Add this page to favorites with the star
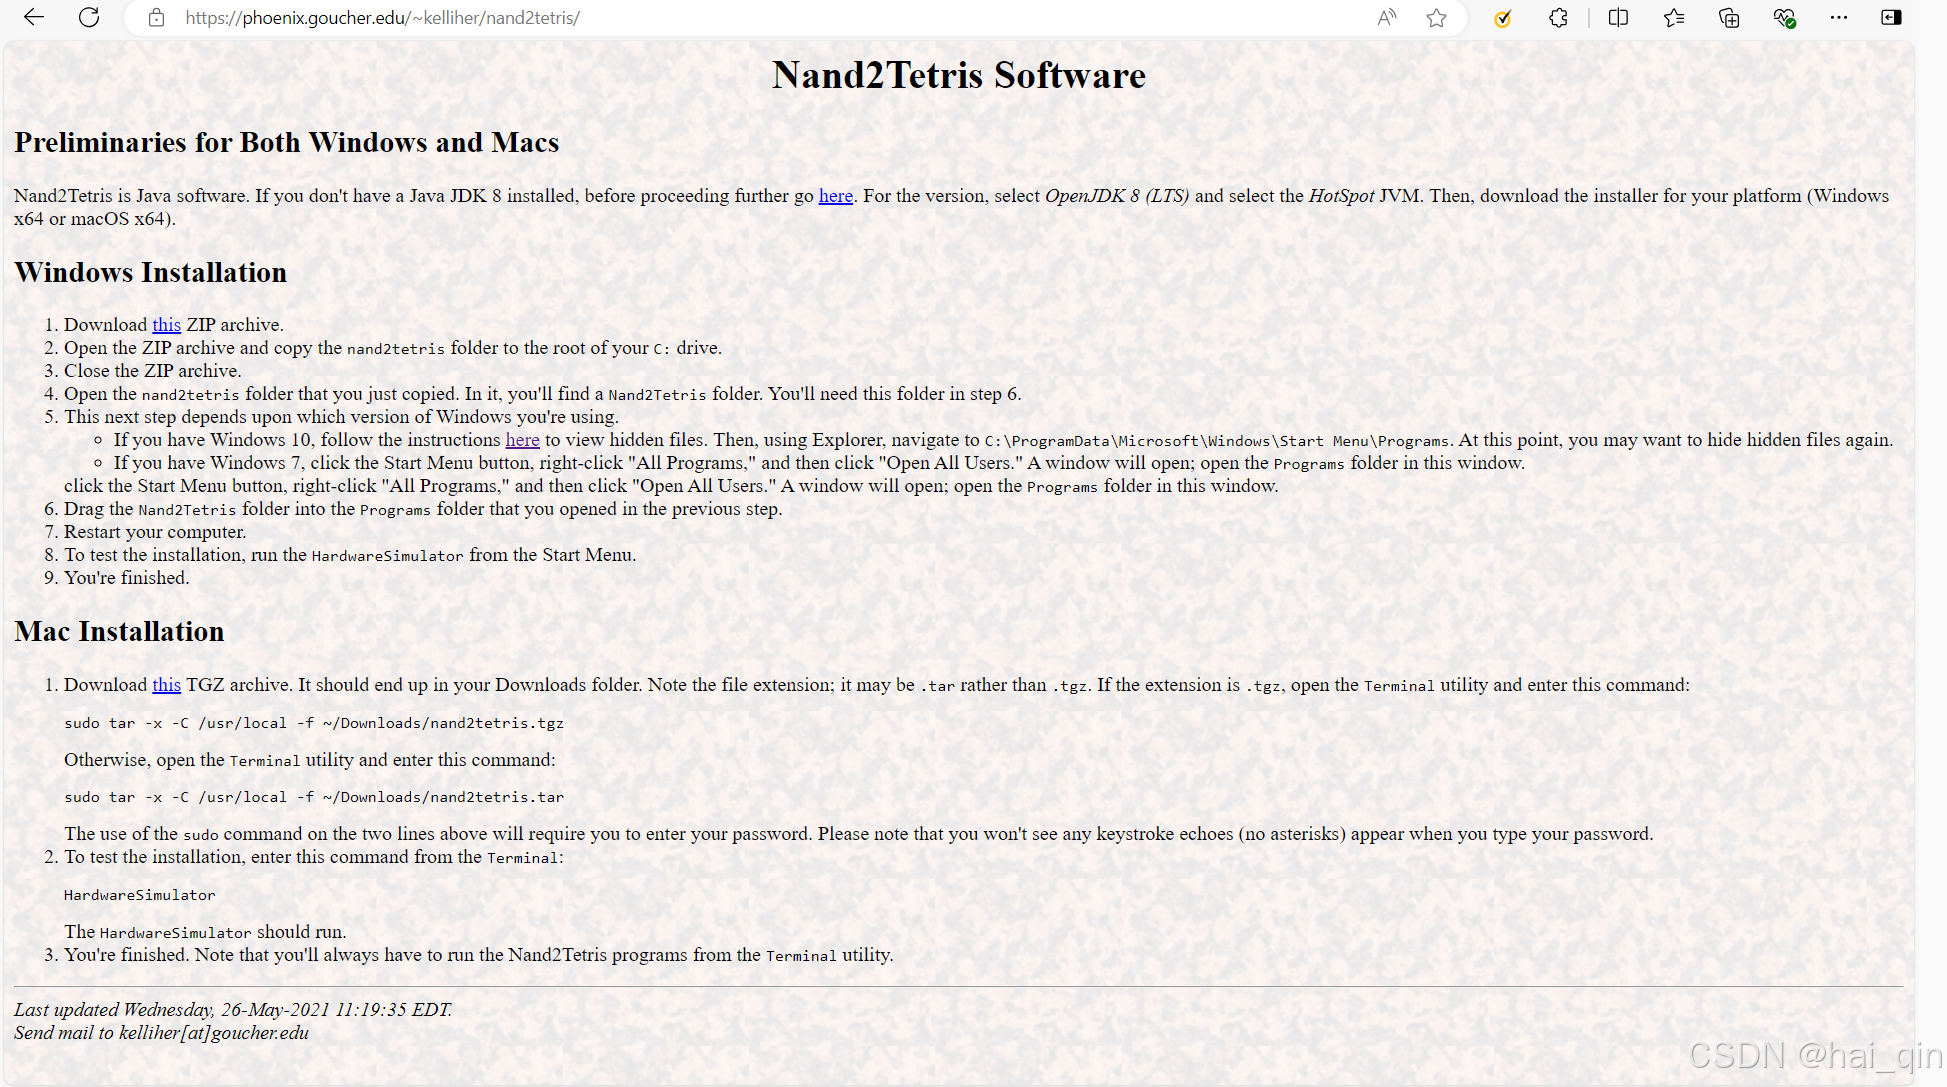This screenshot has height=1087, width=1947. coord(1437,18)
